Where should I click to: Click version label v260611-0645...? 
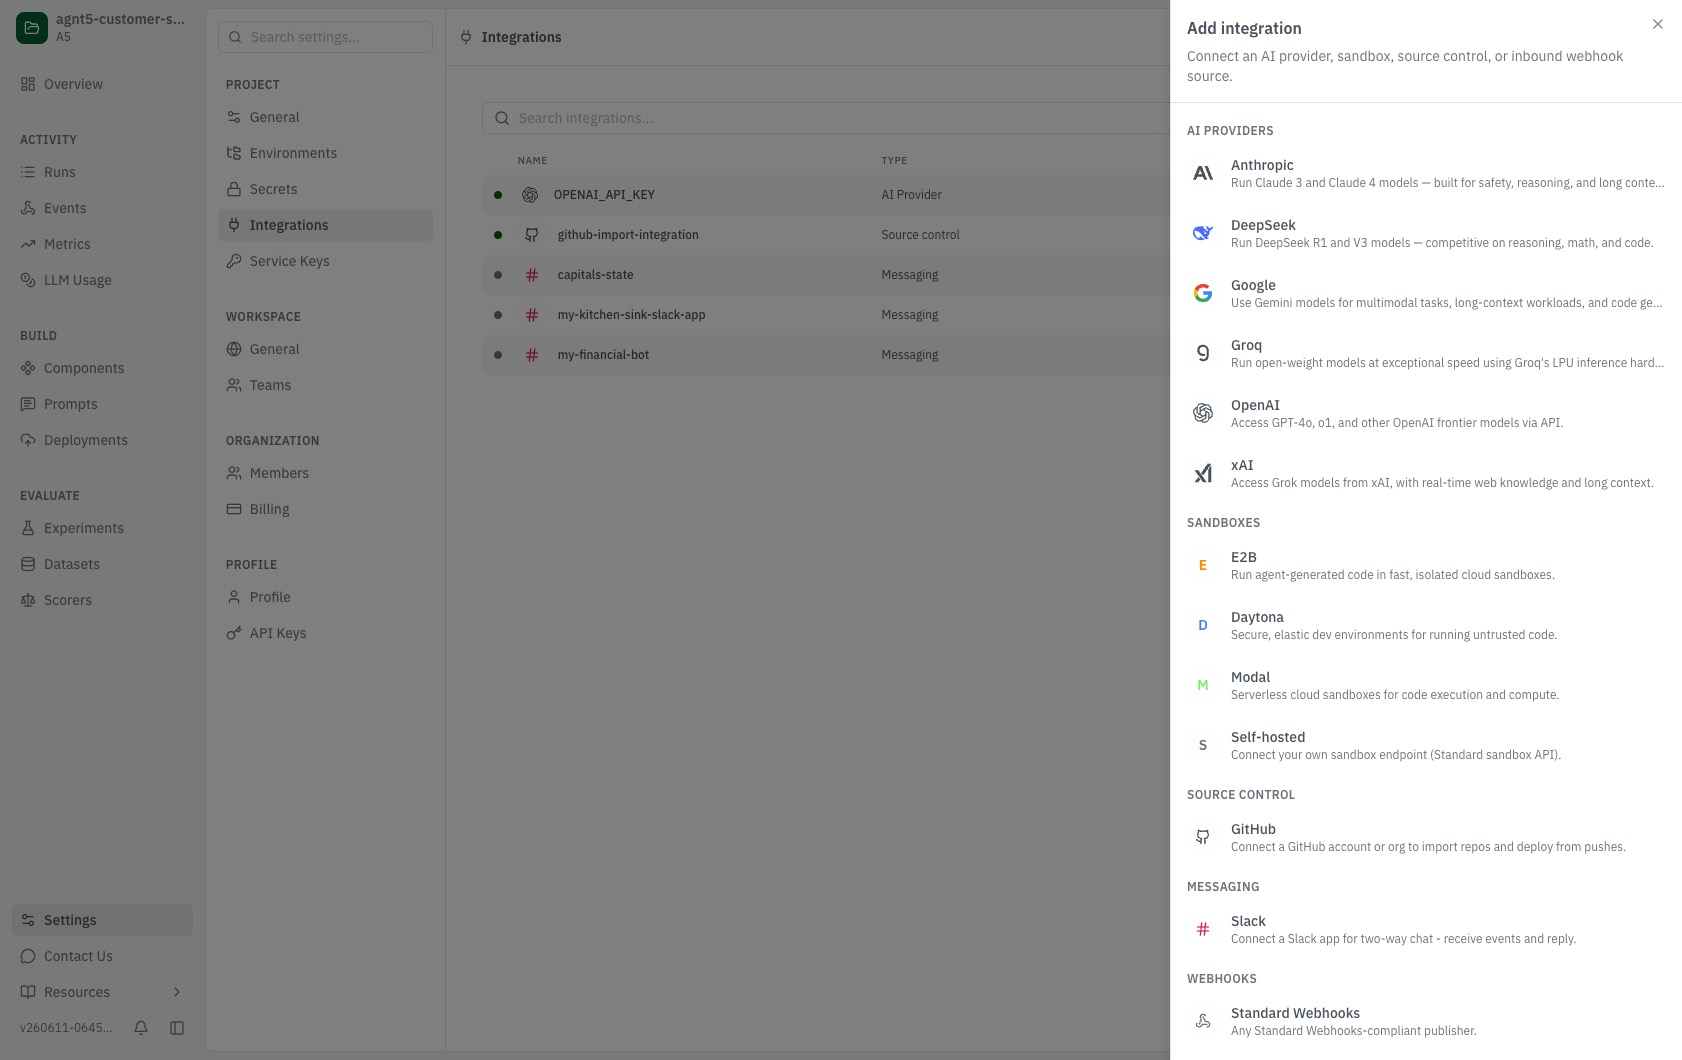click(x=66, y=1028)
